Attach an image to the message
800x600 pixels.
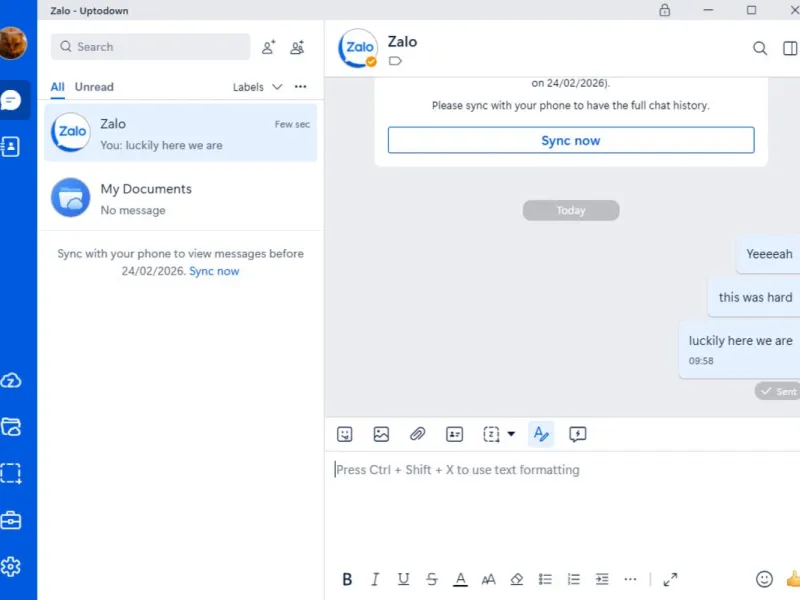[x=381, y=434]
